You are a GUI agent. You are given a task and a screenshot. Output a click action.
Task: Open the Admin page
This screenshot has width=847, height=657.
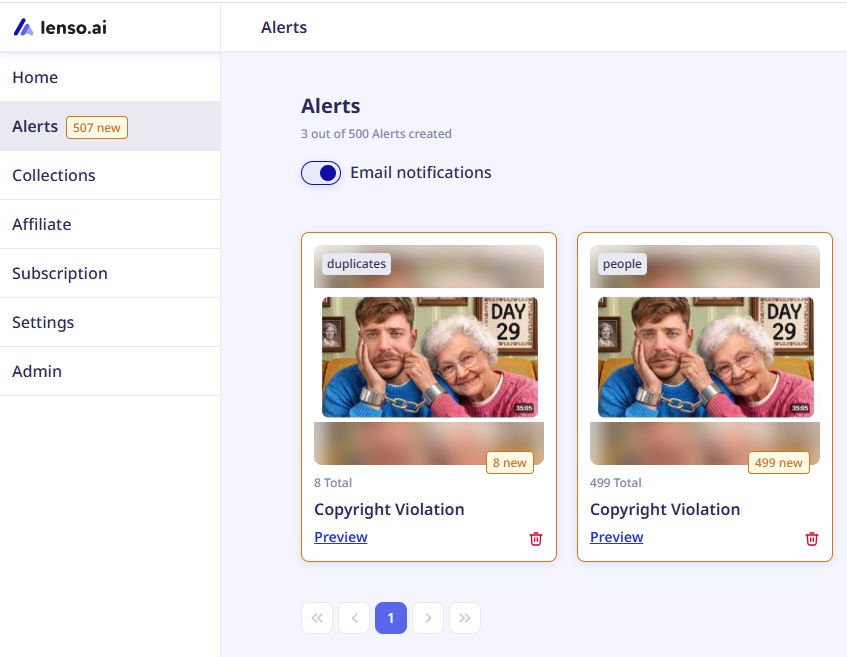(110, 371)
